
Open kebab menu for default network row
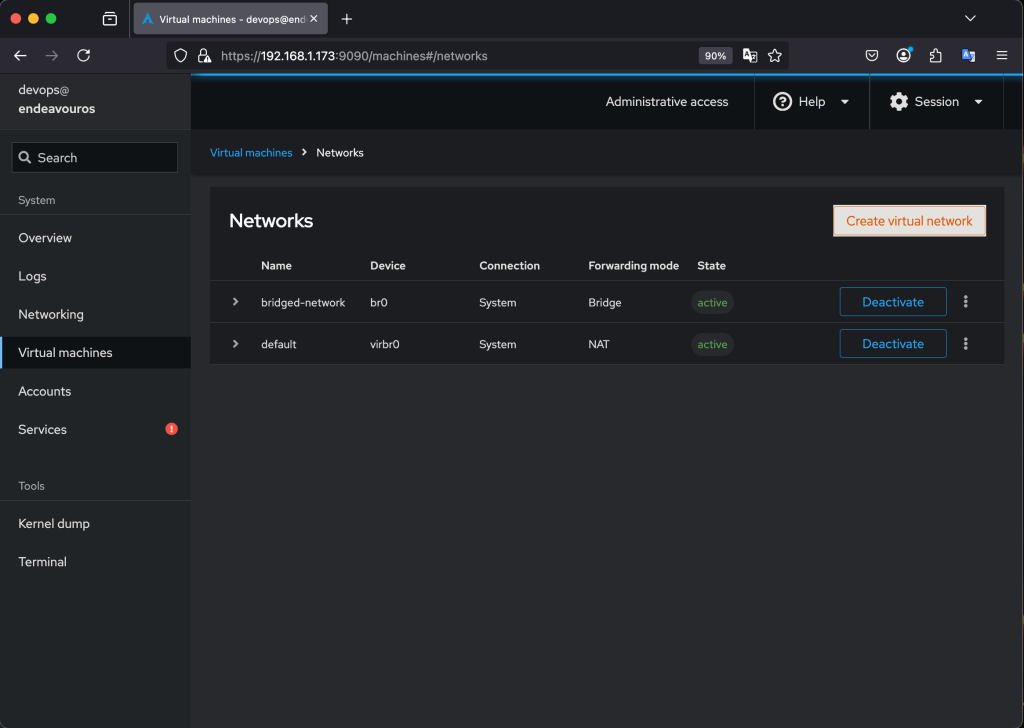point(965,344)
